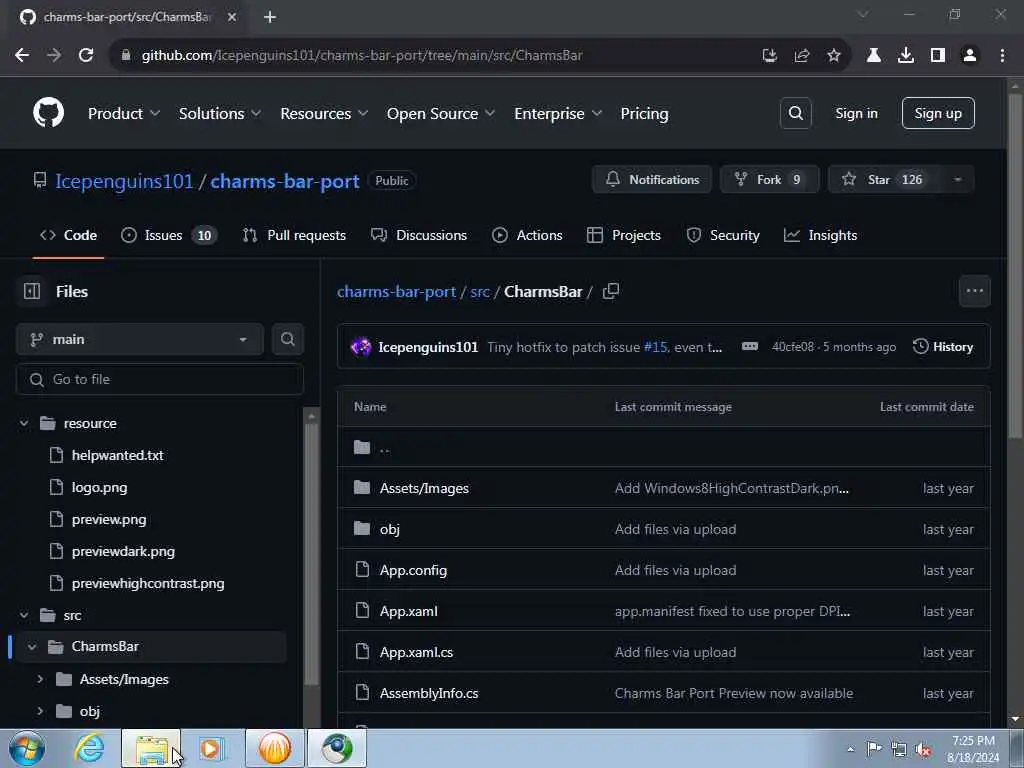Image resolution: width=1024 pixels, height=768 pixels.
Task: Open the more options ellipsis button
Action: [974, 291]
